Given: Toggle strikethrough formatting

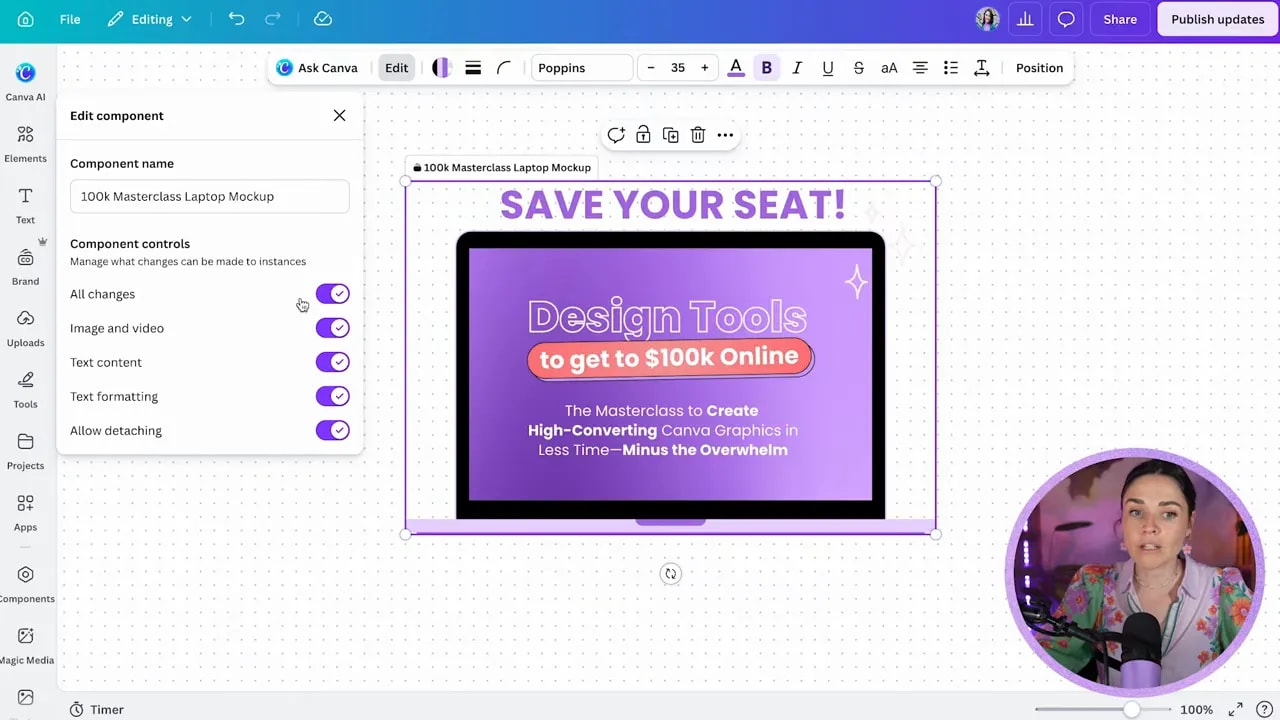Looking at the screenshot, I should [x=858, y=68].
